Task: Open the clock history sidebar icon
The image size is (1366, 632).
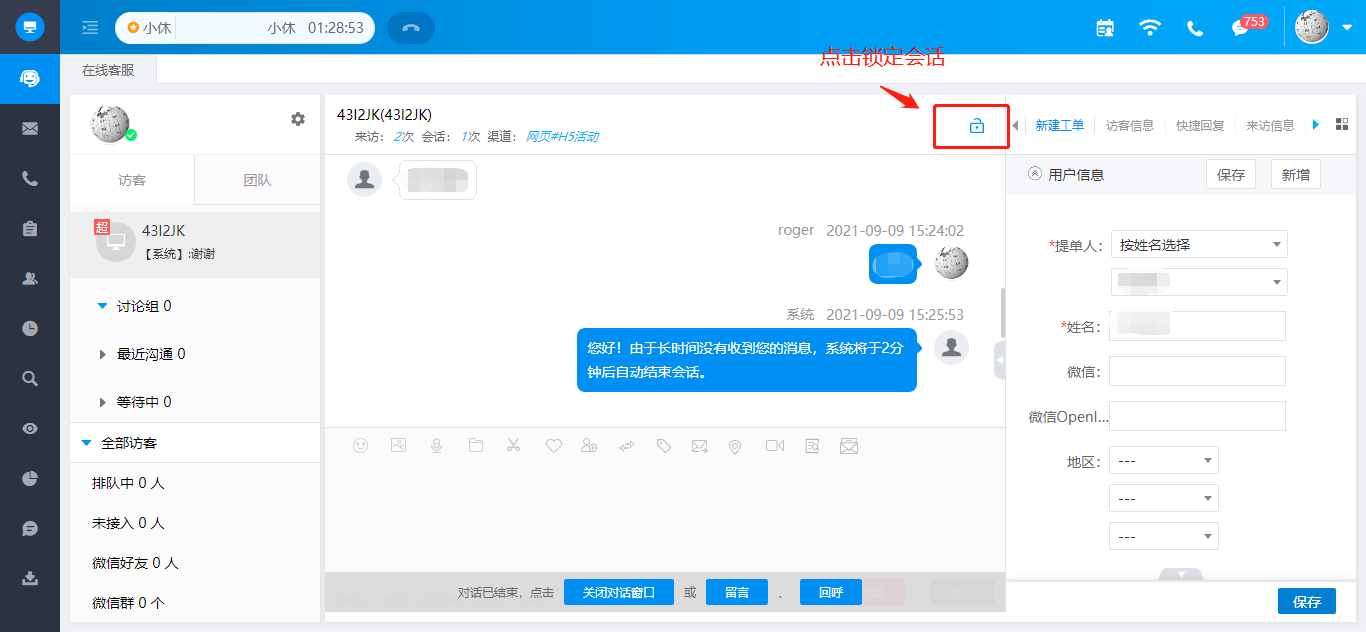Action: click(30, 328)
